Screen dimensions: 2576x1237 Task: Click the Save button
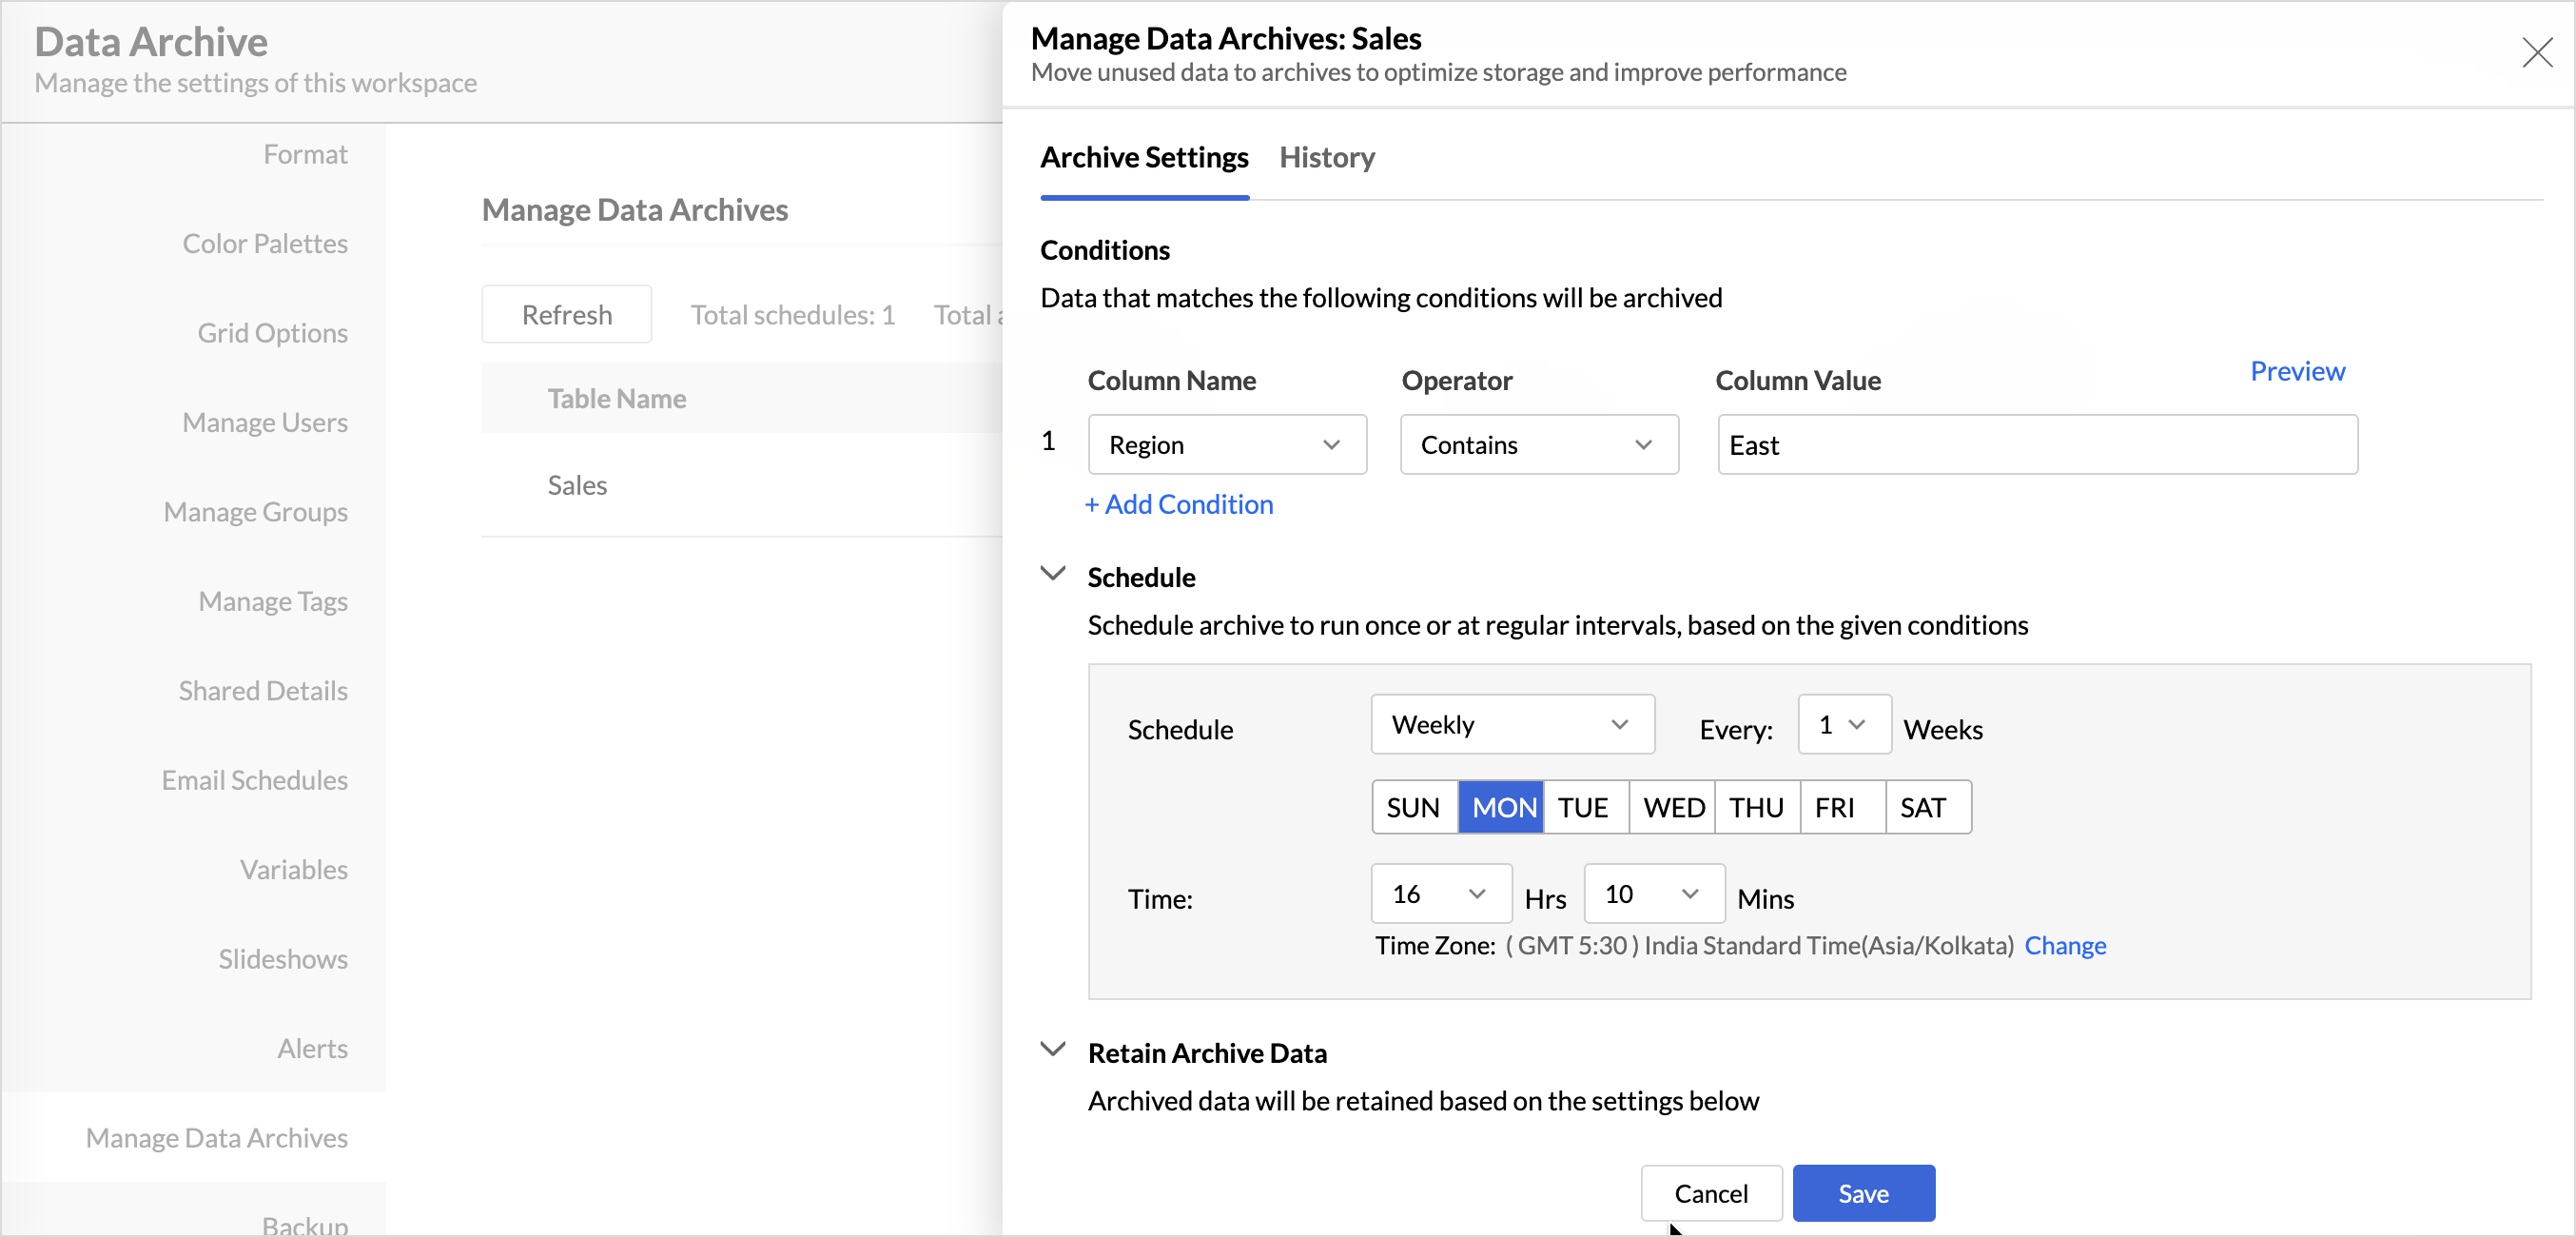[1862, 1193]
